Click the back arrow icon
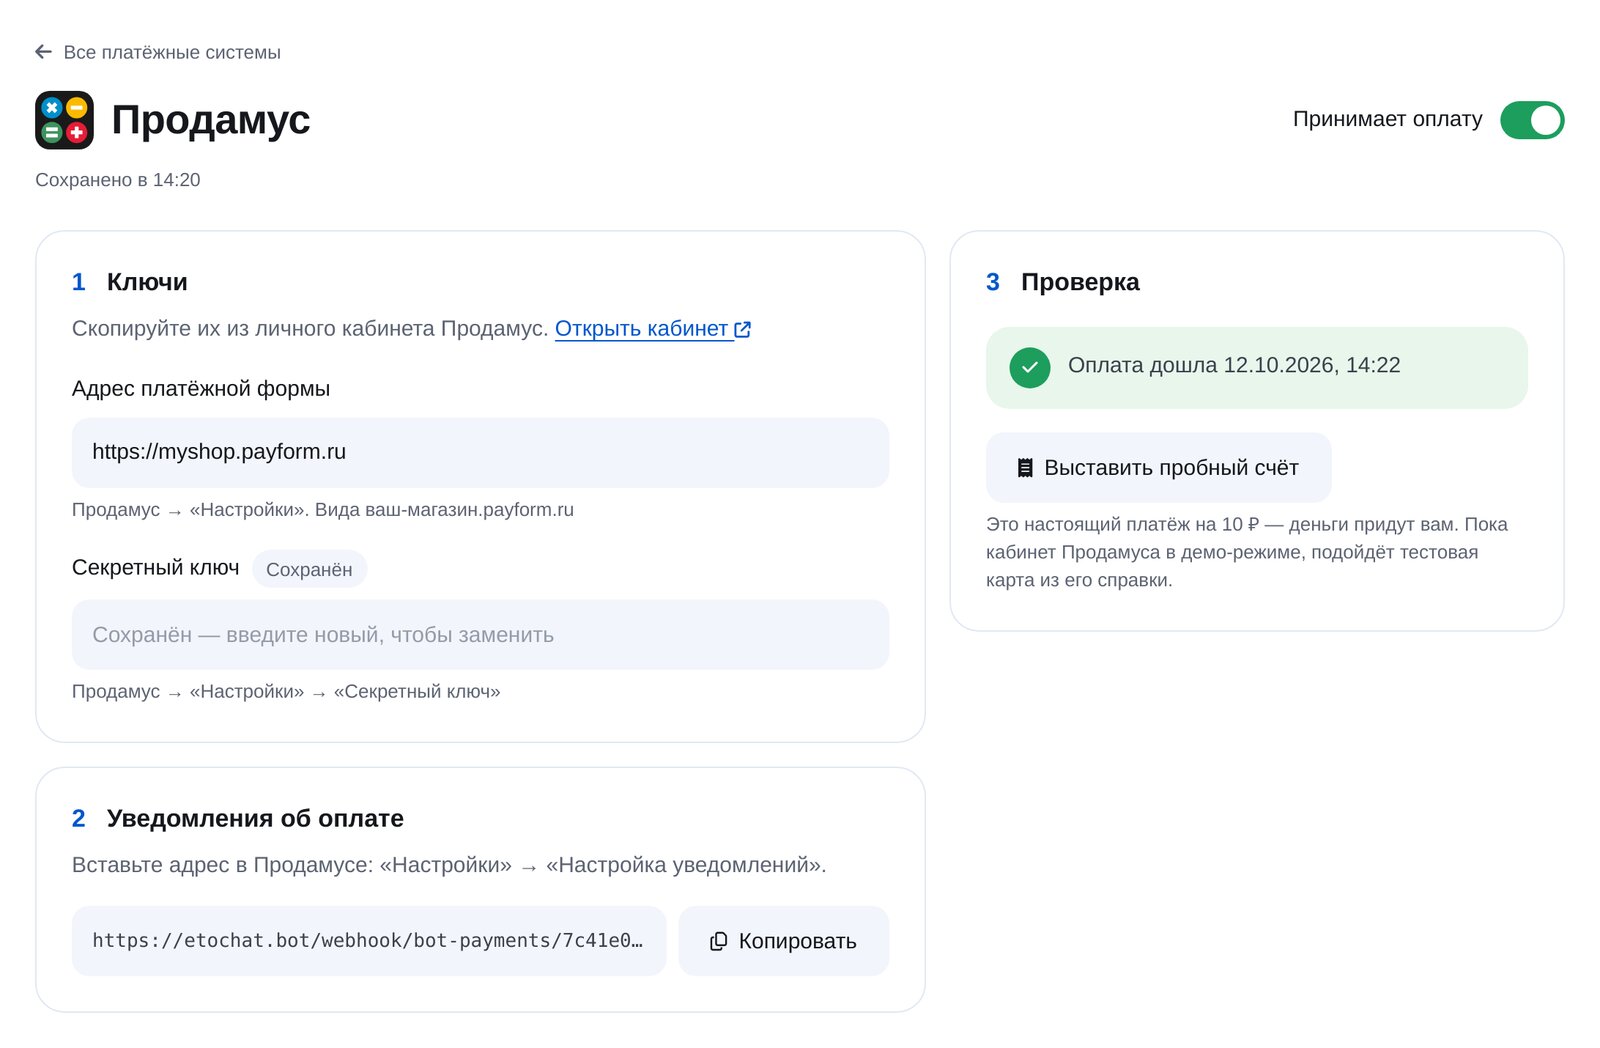1600x1048 pixels. coord(43,52)
